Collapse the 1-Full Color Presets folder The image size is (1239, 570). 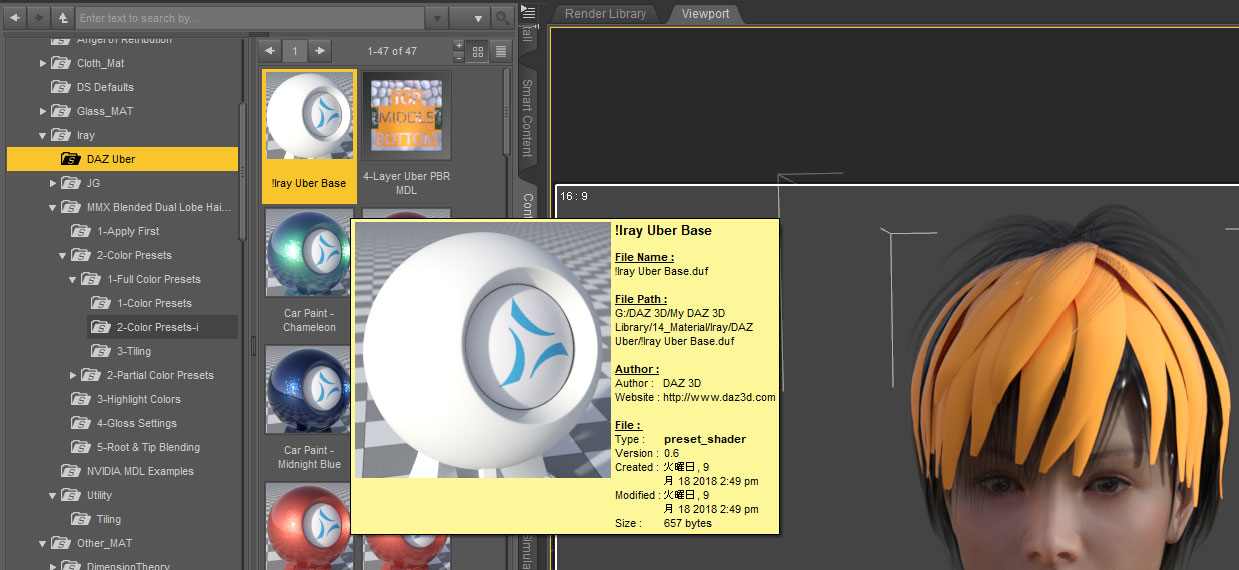[73, 279]
